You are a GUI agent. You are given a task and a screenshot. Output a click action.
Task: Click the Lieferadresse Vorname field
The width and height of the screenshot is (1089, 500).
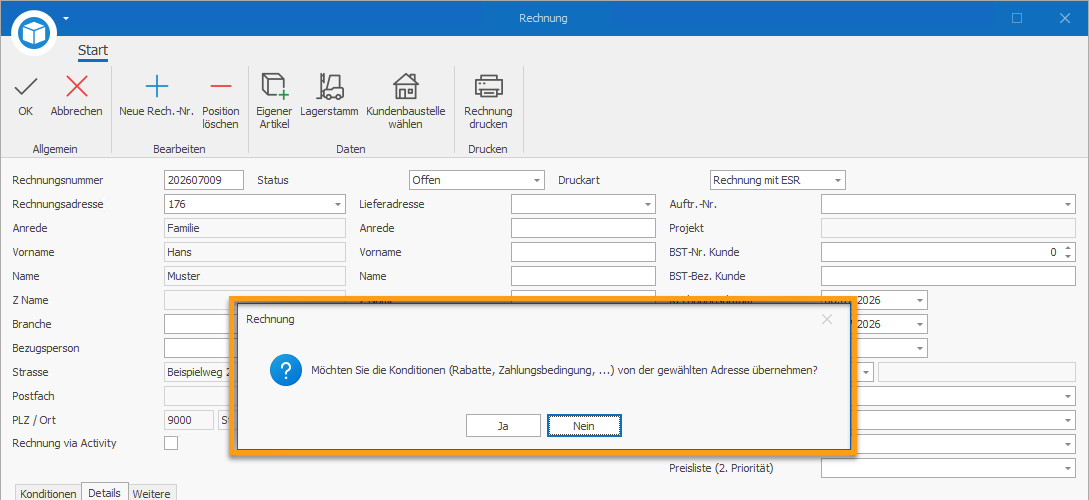tap(583, 252)
